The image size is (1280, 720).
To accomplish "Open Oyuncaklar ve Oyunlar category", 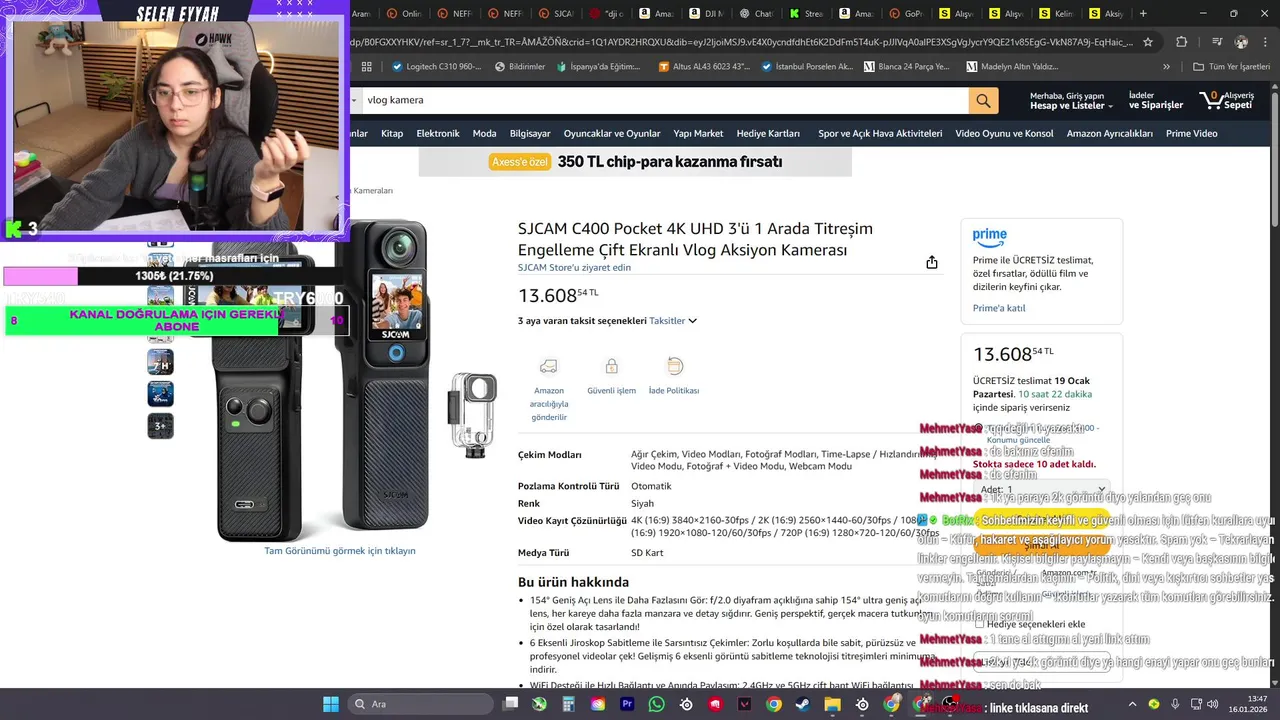I will (612, 134).
